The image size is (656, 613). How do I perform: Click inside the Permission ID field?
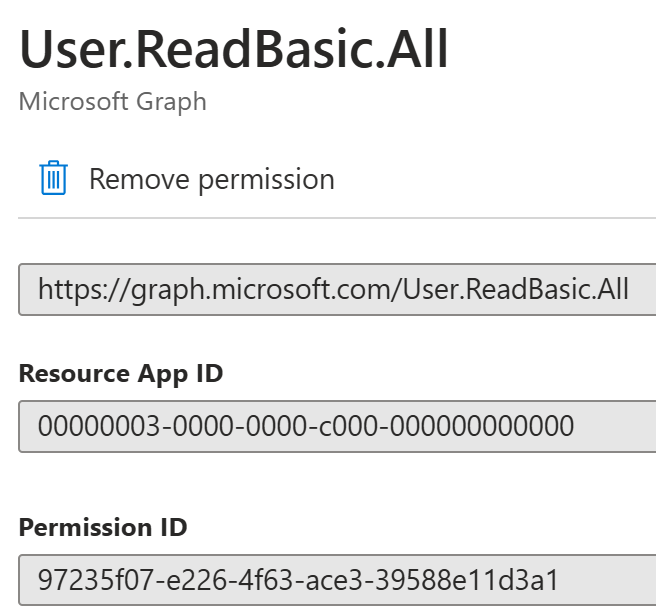pos(337,580)
